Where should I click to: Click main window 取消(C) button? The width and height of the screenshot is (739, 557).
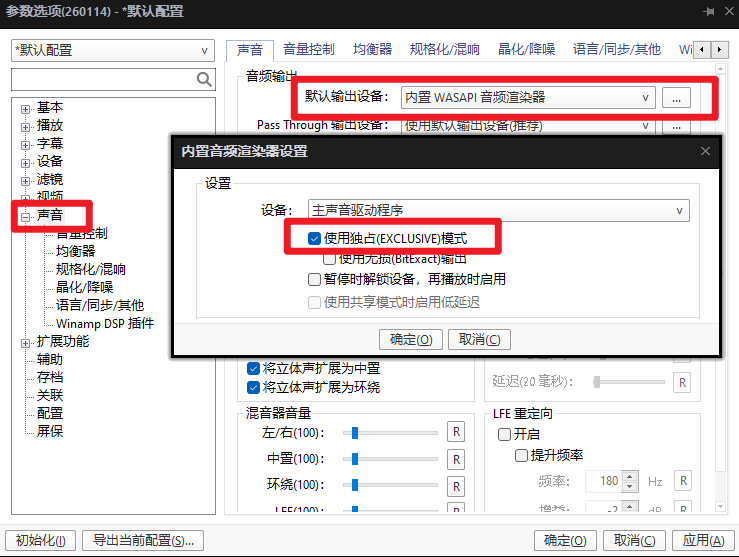[x=634, y=540]
